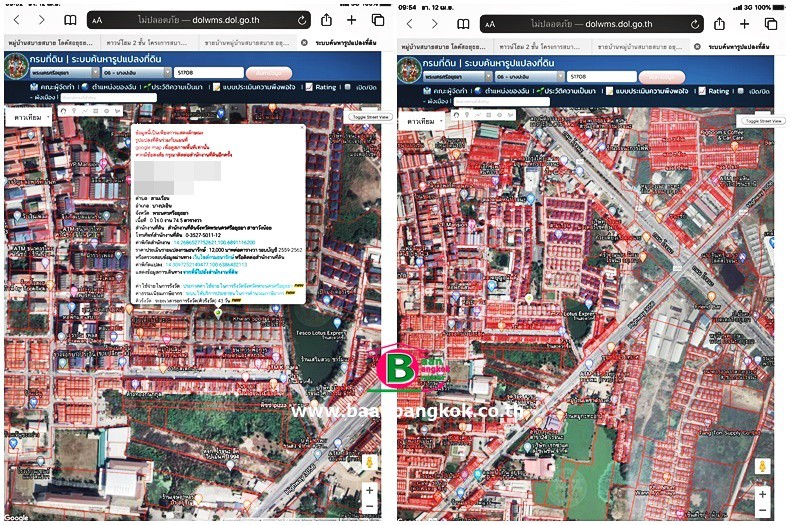Screen dimensions: 790x525
Task: Close the active tab in right screenshot
Action: click(x=697, y=46)
